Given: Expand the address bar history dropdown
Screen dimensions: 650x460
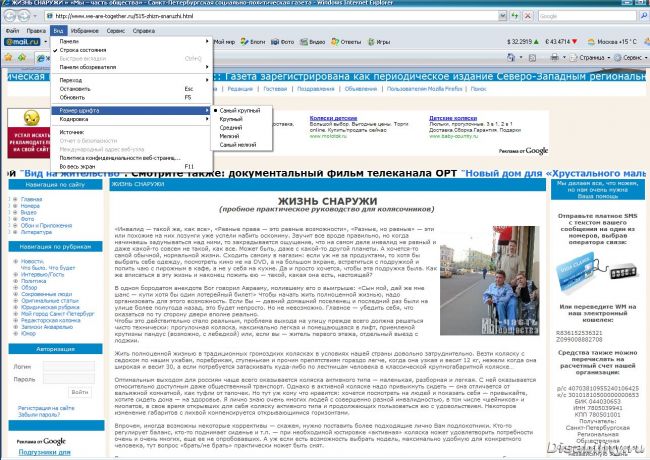Looking at the screenshot, I should coord(502,16).
